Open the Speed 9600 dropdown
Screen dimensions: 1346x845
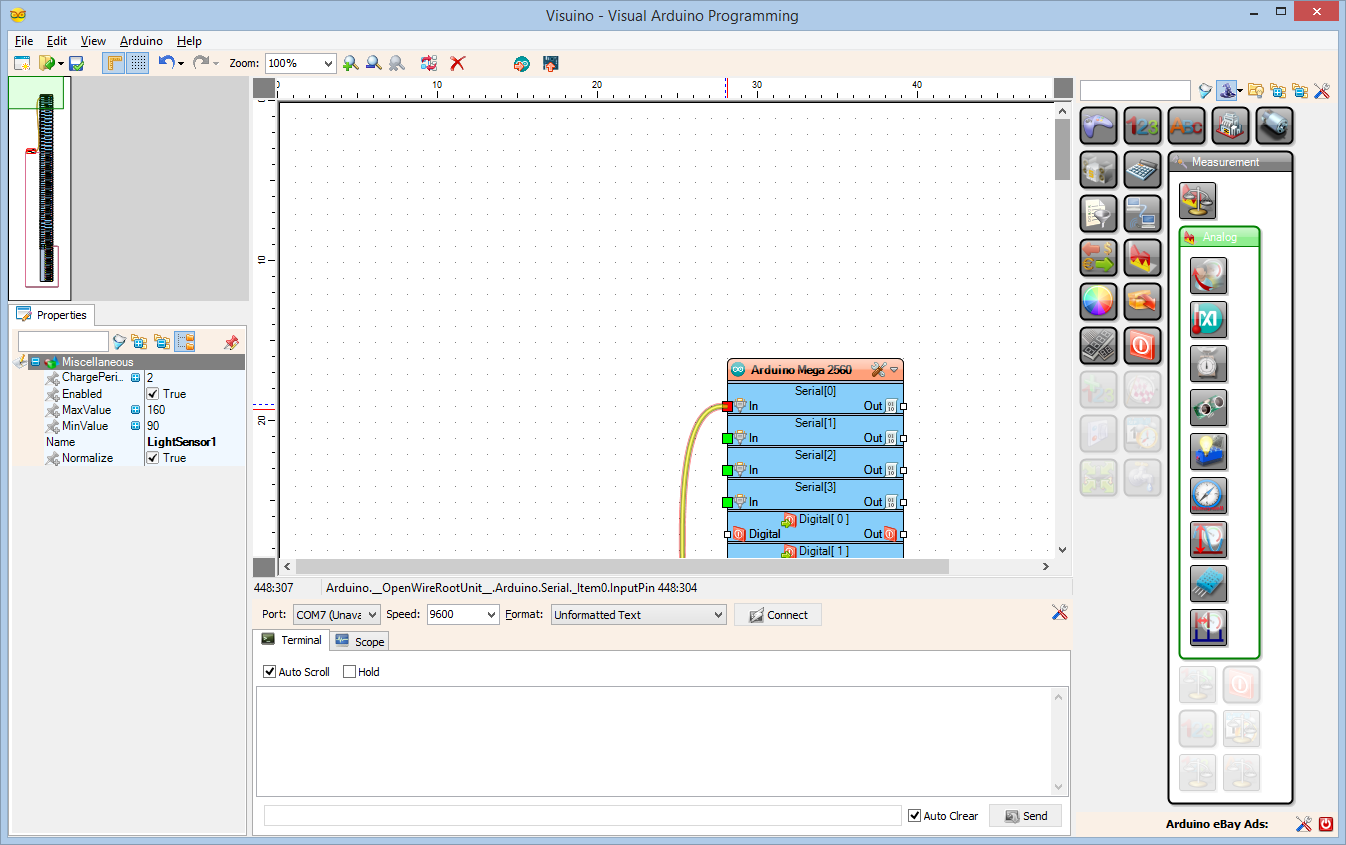[491, 615]
